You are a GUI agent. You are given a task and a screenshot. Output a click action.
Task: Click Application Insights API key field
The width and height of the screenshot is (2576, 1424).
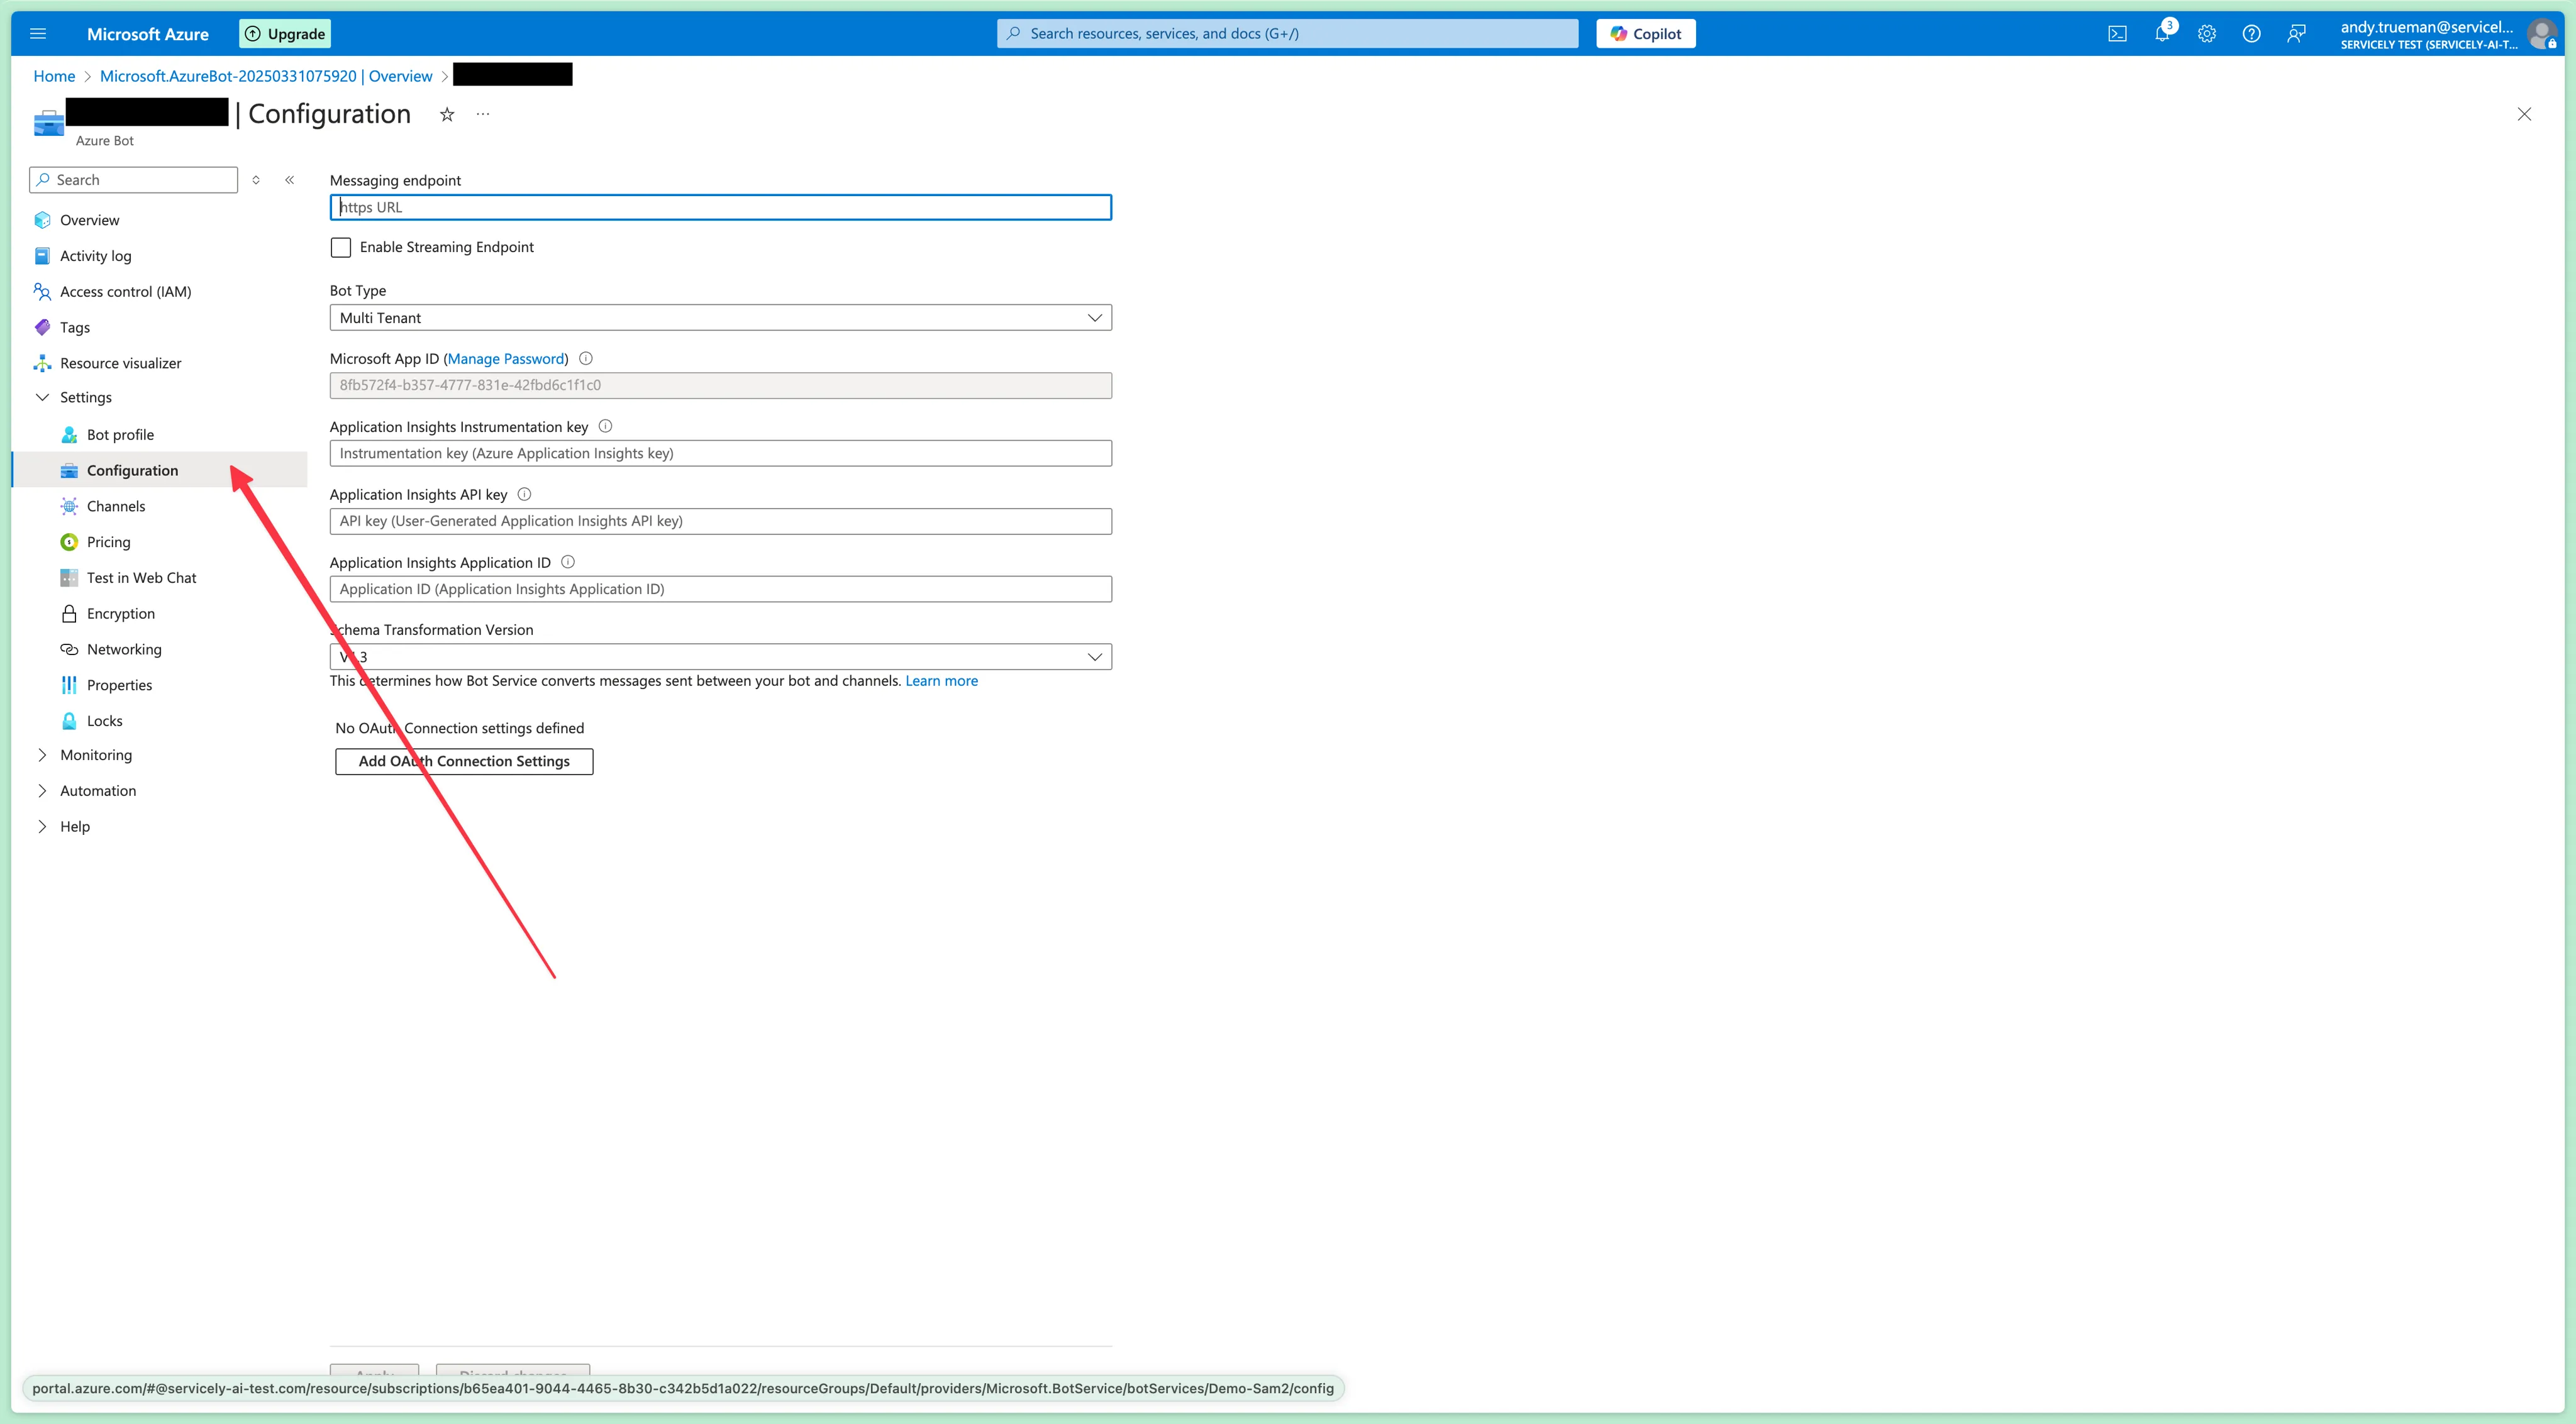pyautogui.click(x=721, y=521)
